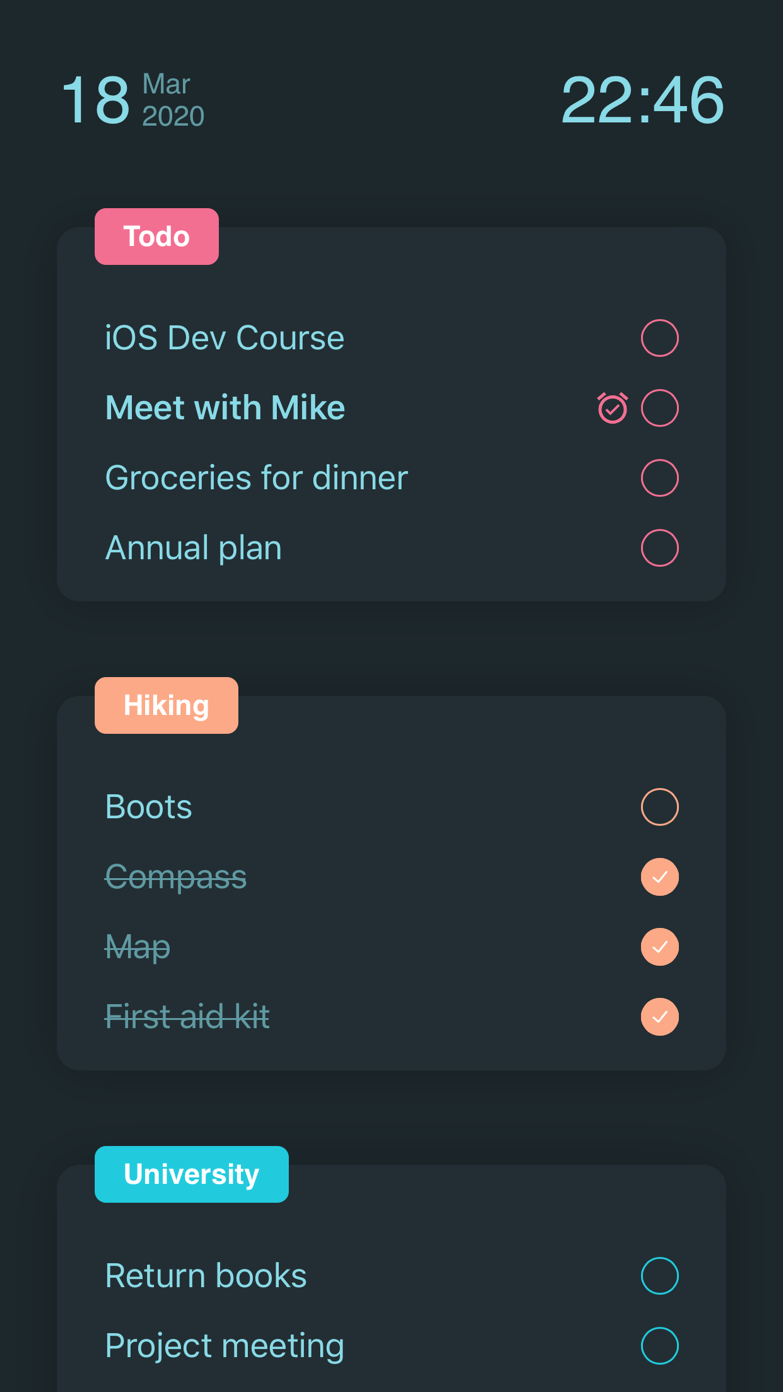This screenshot has width=783, height=1392.
Task: Check the Boots item circle
Action: 660,807
